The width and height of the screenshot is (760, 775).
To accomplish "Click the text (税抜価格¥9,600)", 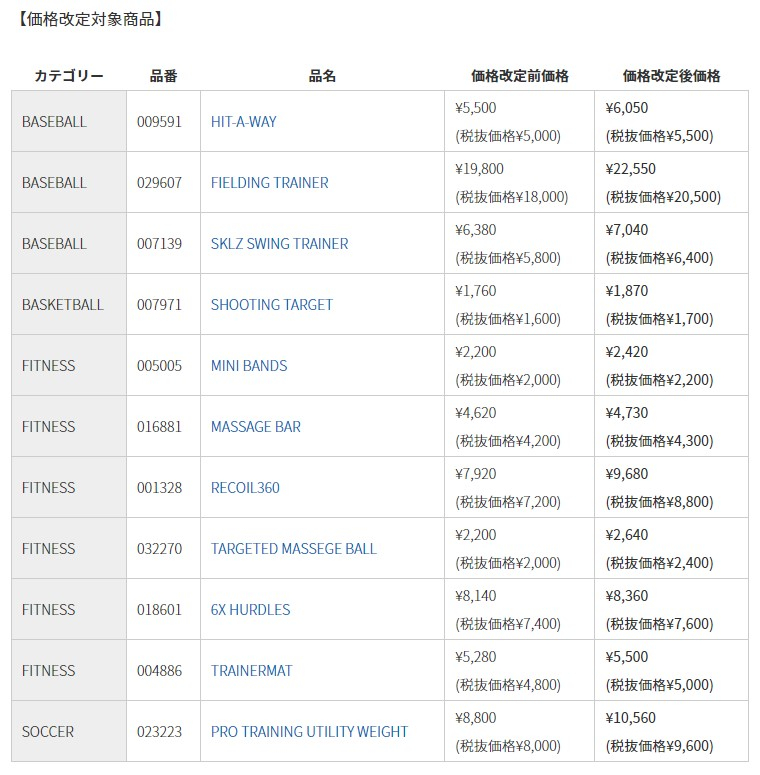I will (x=659, y=746).
